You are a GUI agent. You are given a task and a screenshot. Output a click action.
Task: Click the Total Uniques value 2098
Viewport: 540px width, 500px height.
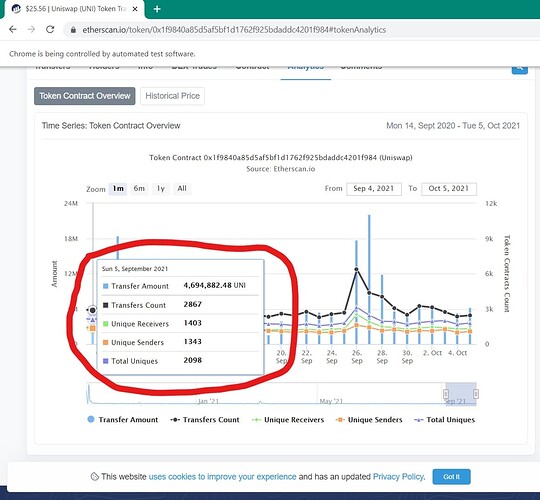193,360
